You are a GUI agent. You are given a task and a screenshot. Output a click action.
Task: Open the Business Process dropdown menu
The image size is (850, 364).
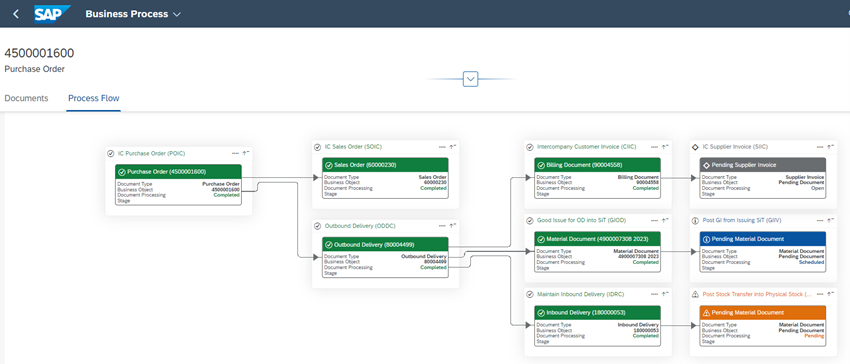click(x=133, y=14)
